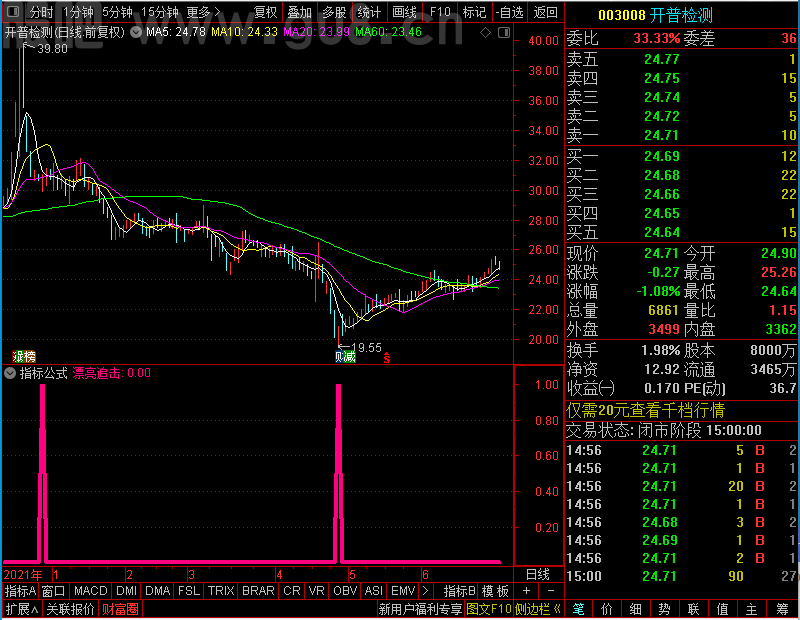Open the 关联报价 related quotes tab

(70, 609)
